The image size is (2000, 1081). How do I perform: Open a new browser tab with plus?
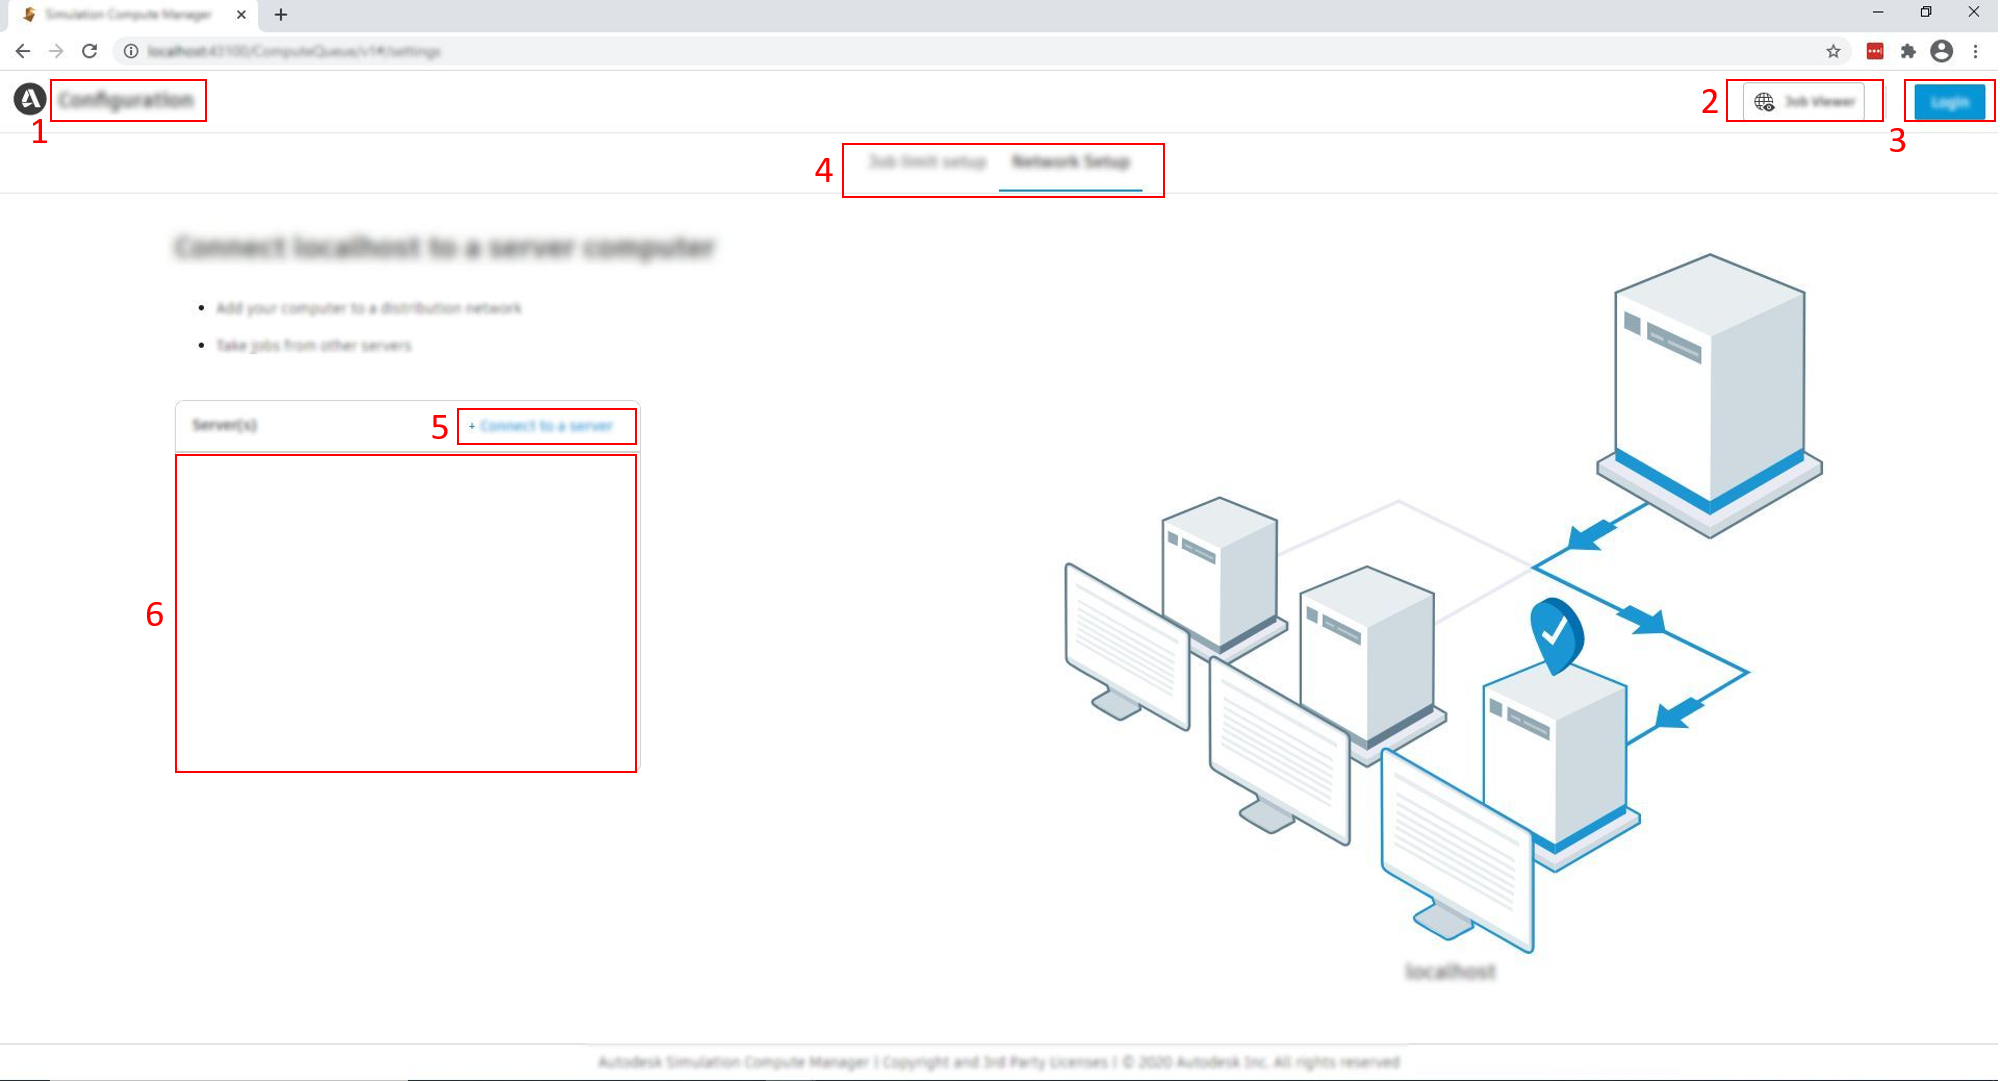click(x=281, y=14)
